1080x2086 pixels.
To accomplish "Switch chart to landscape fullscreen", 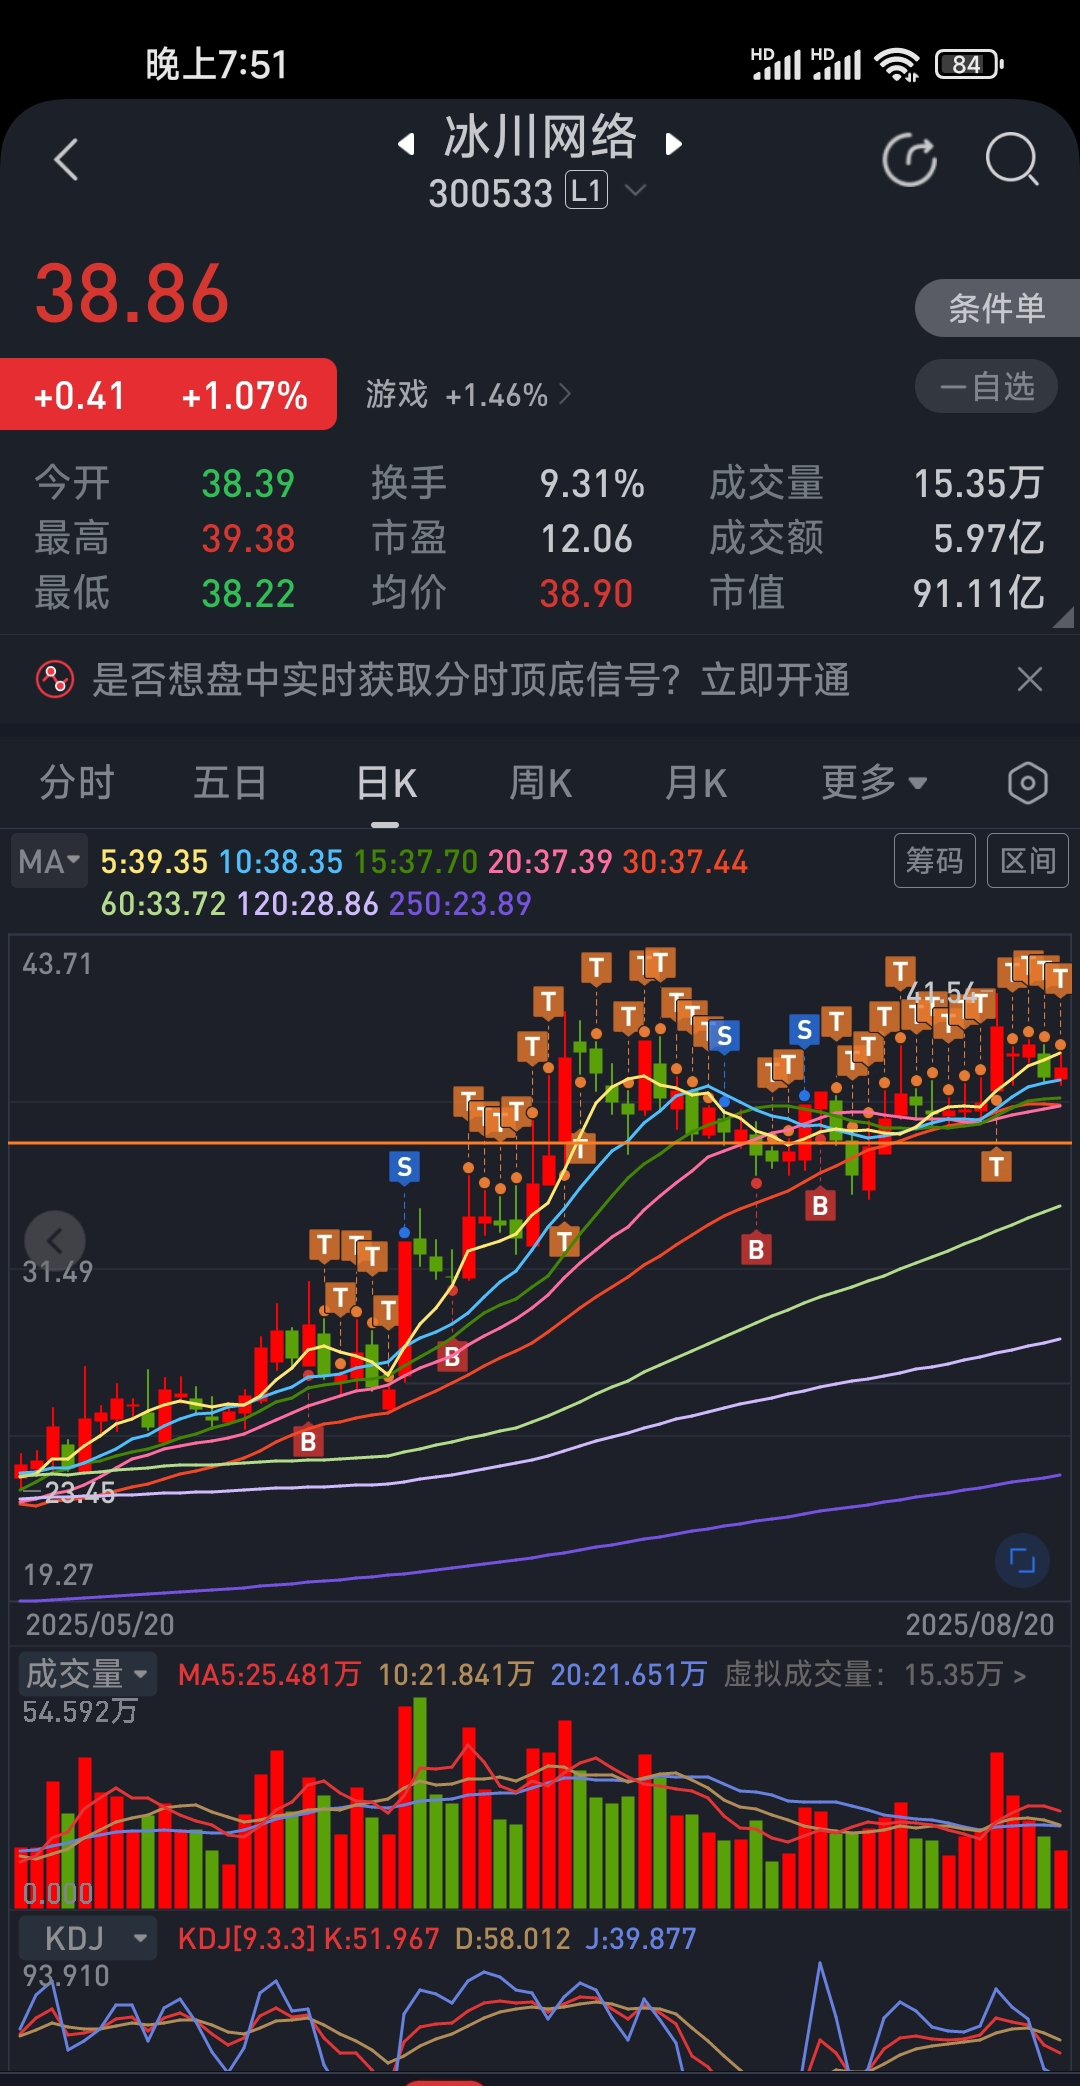I will (1022, 1560).
